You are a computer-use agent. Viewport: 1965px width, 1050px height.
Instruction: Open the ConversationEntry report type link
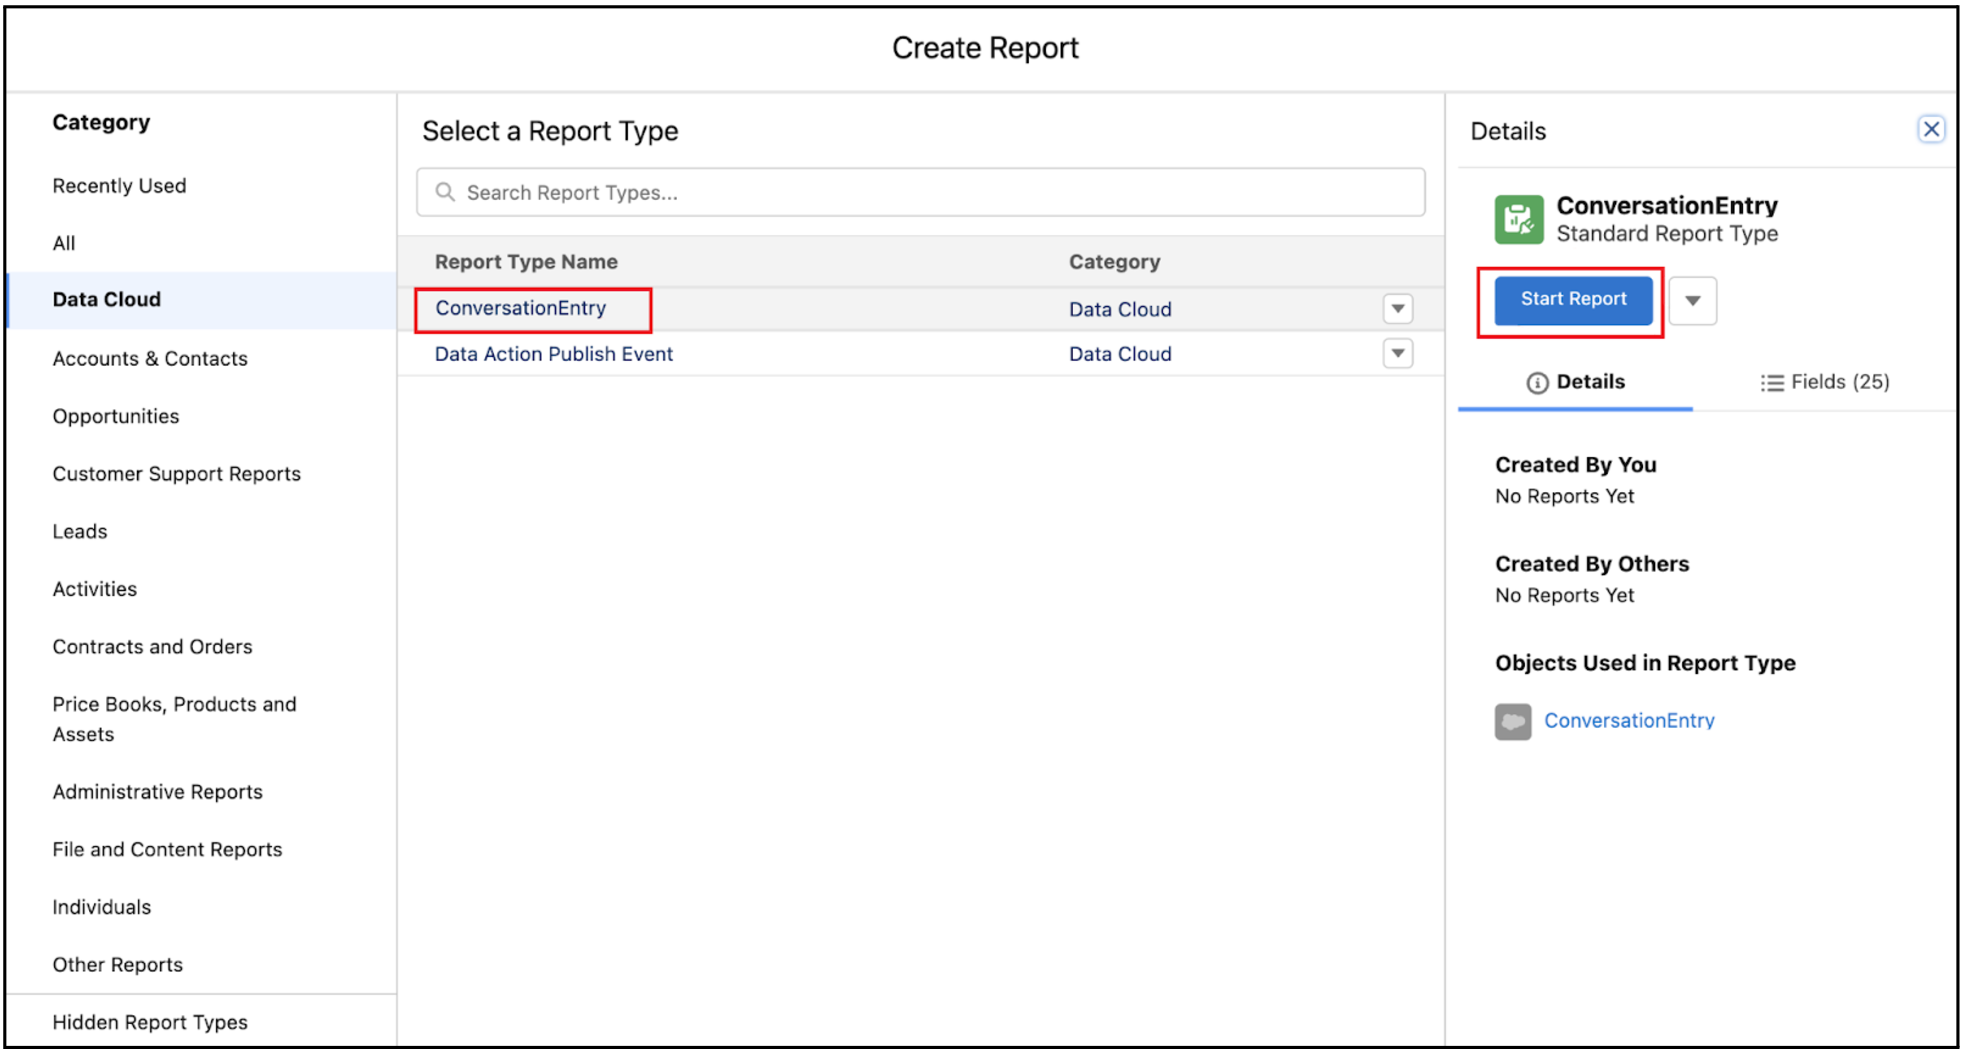click(520, 308)
